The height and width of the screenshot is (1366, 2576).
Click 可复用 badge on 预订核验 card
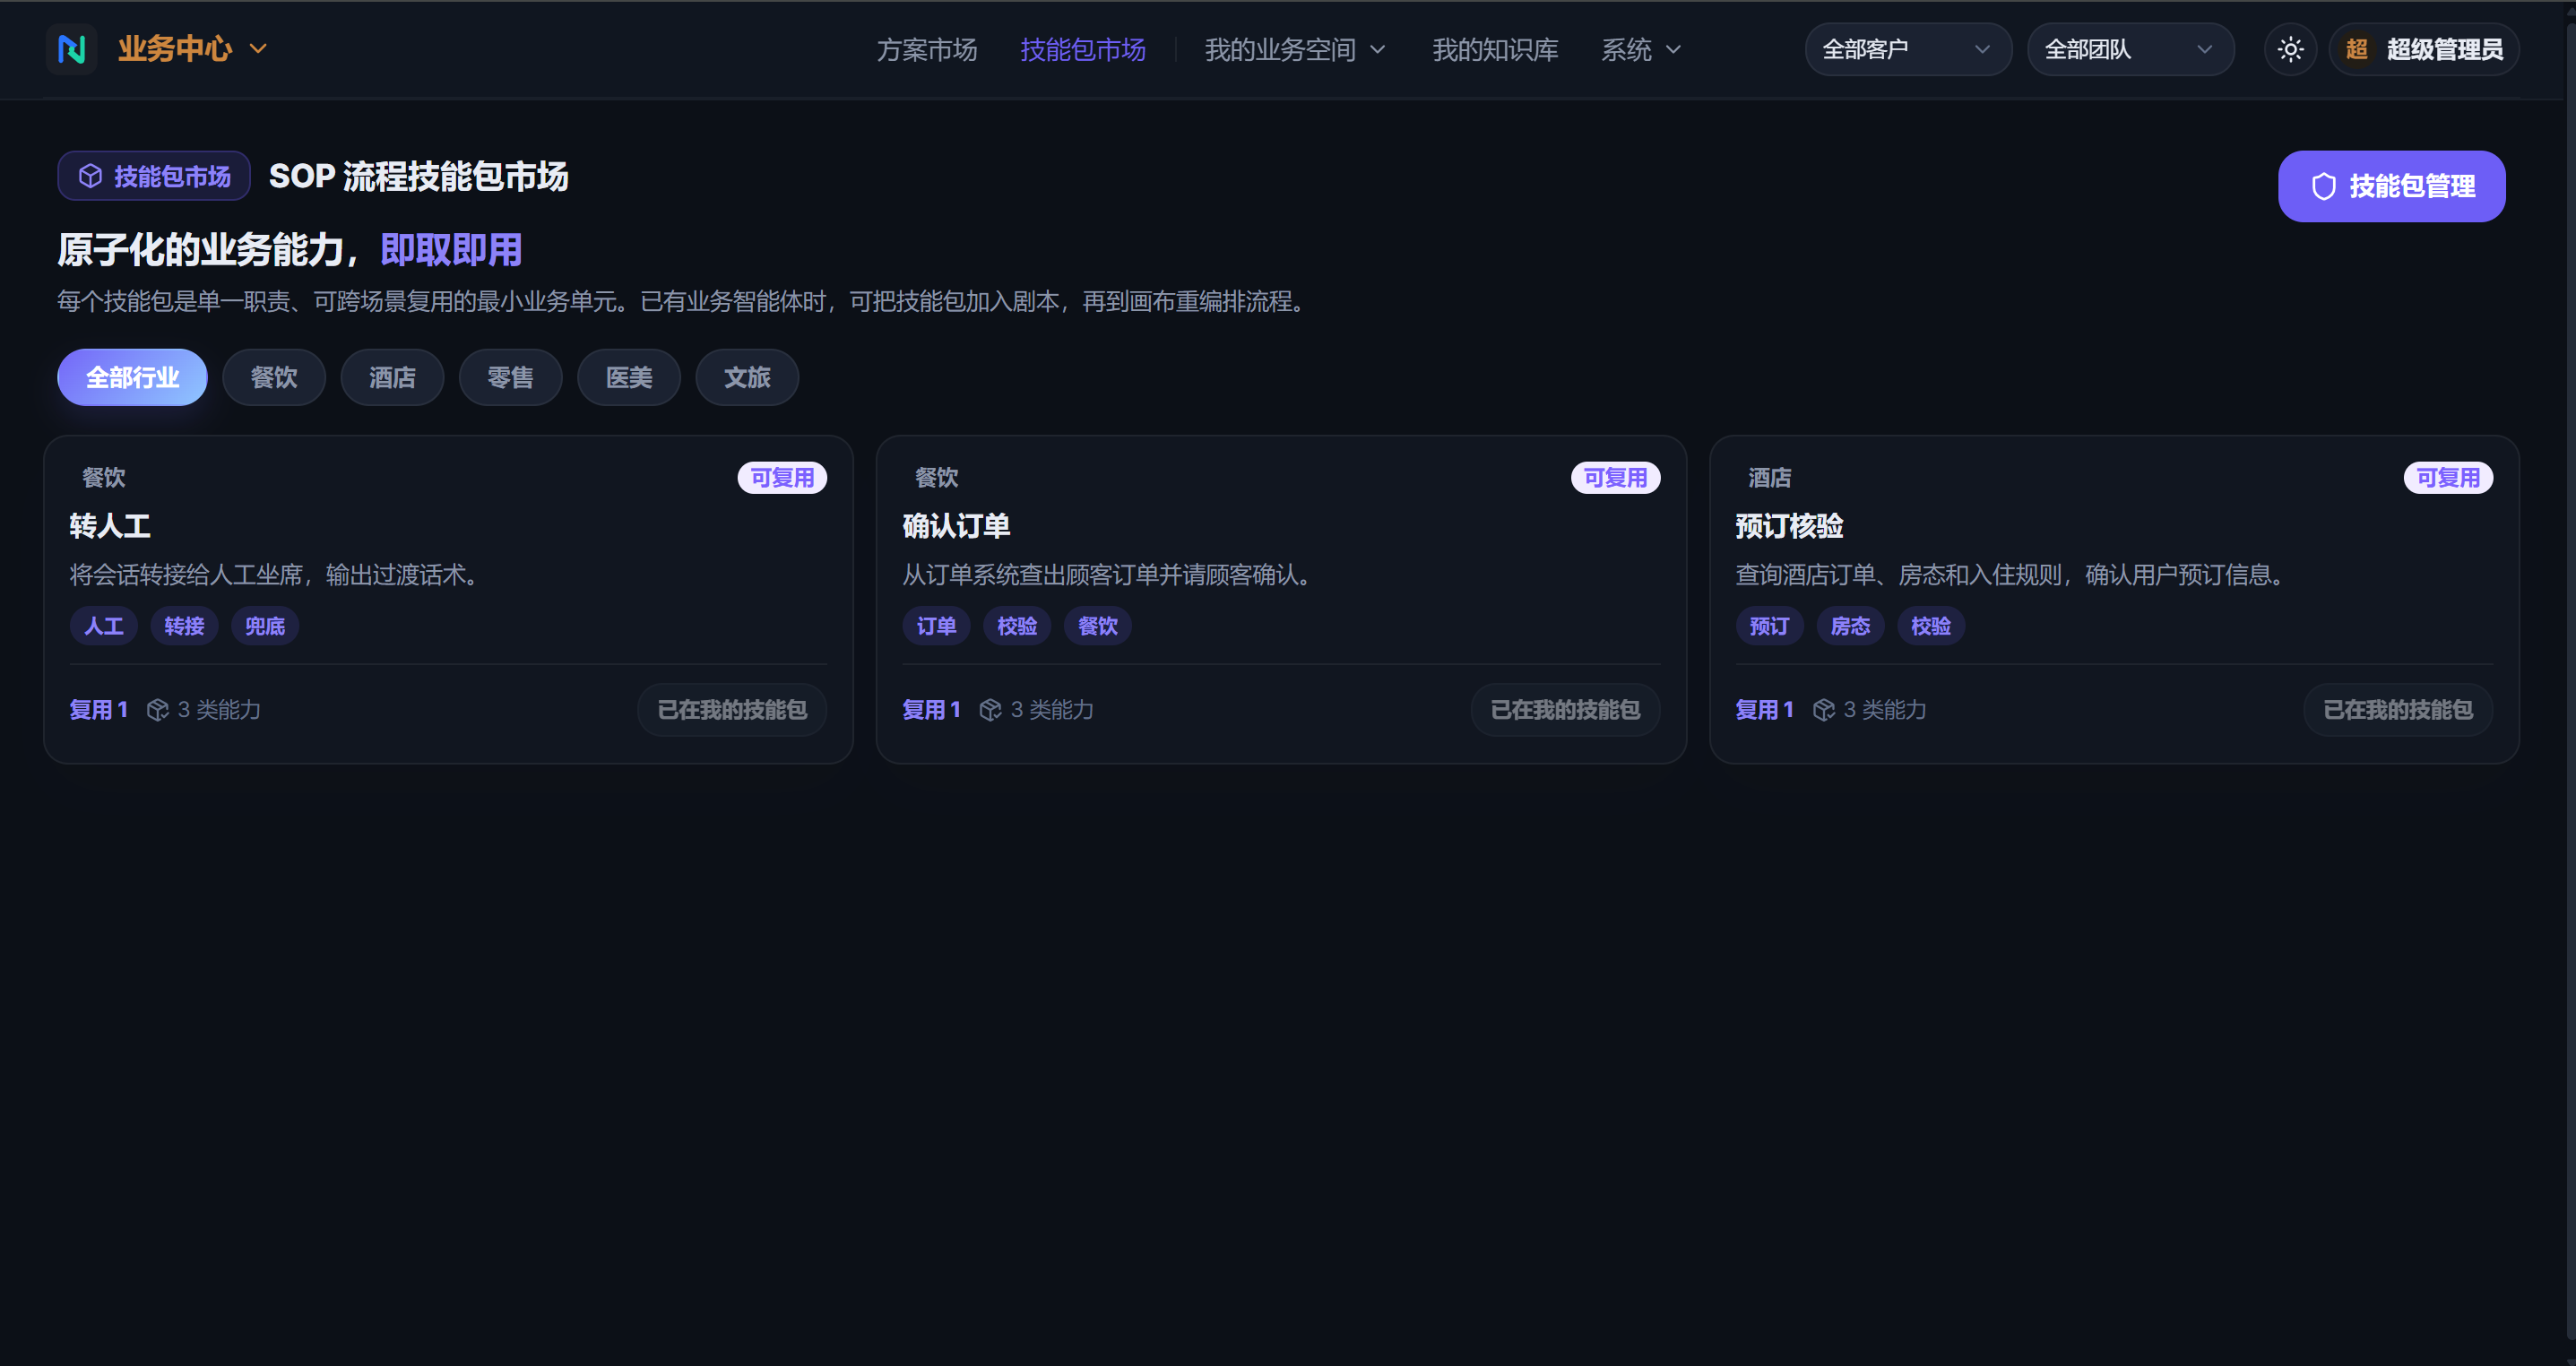click(2448, 478)
